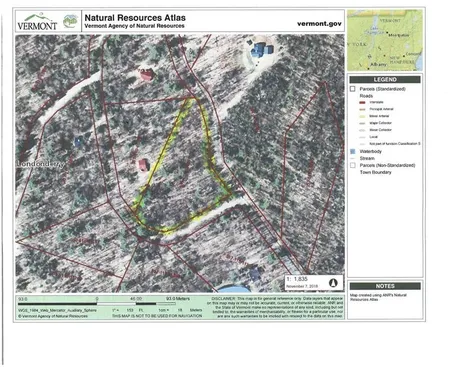This screenshot has width=476, height=367.
Task: Click the November 7, 2018 date text
Action: 302,286
